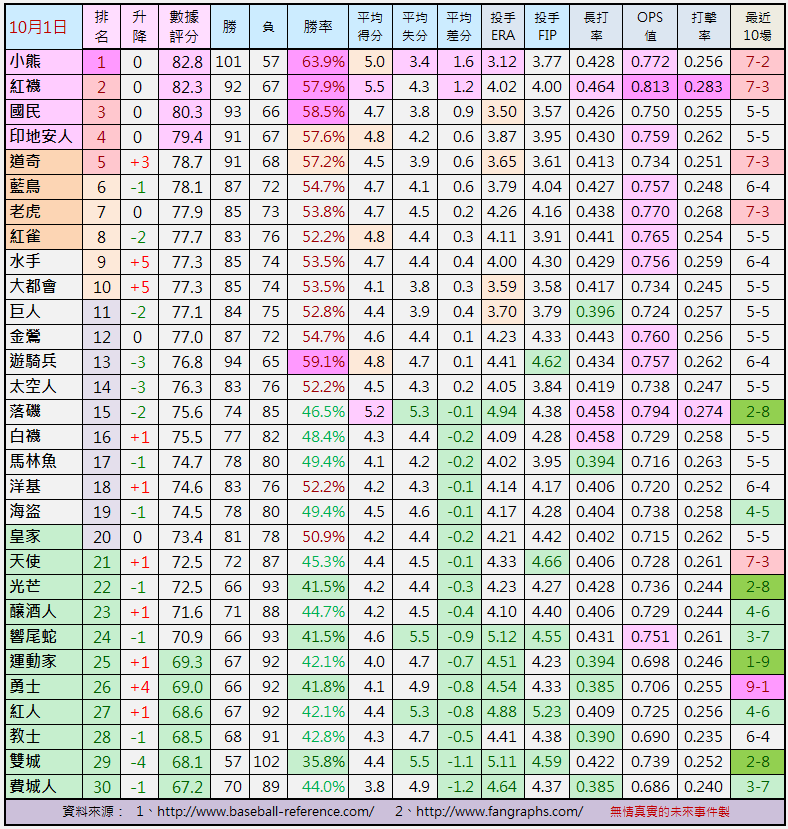This screenshot has width=788, height=829.
Task: Click the 63.9% win rate cell
Action: point(318,62)
